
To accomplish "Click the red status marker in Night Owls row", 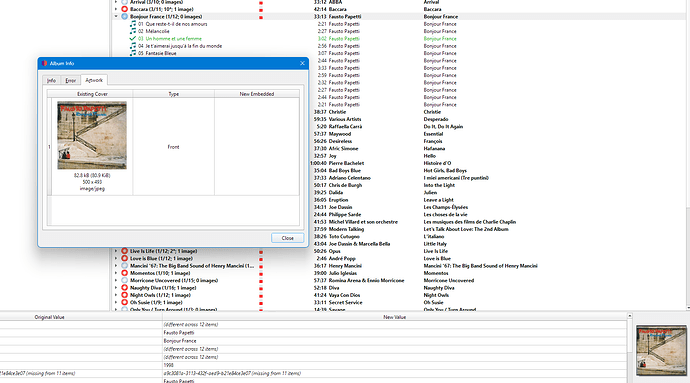I will pos(261,296).
